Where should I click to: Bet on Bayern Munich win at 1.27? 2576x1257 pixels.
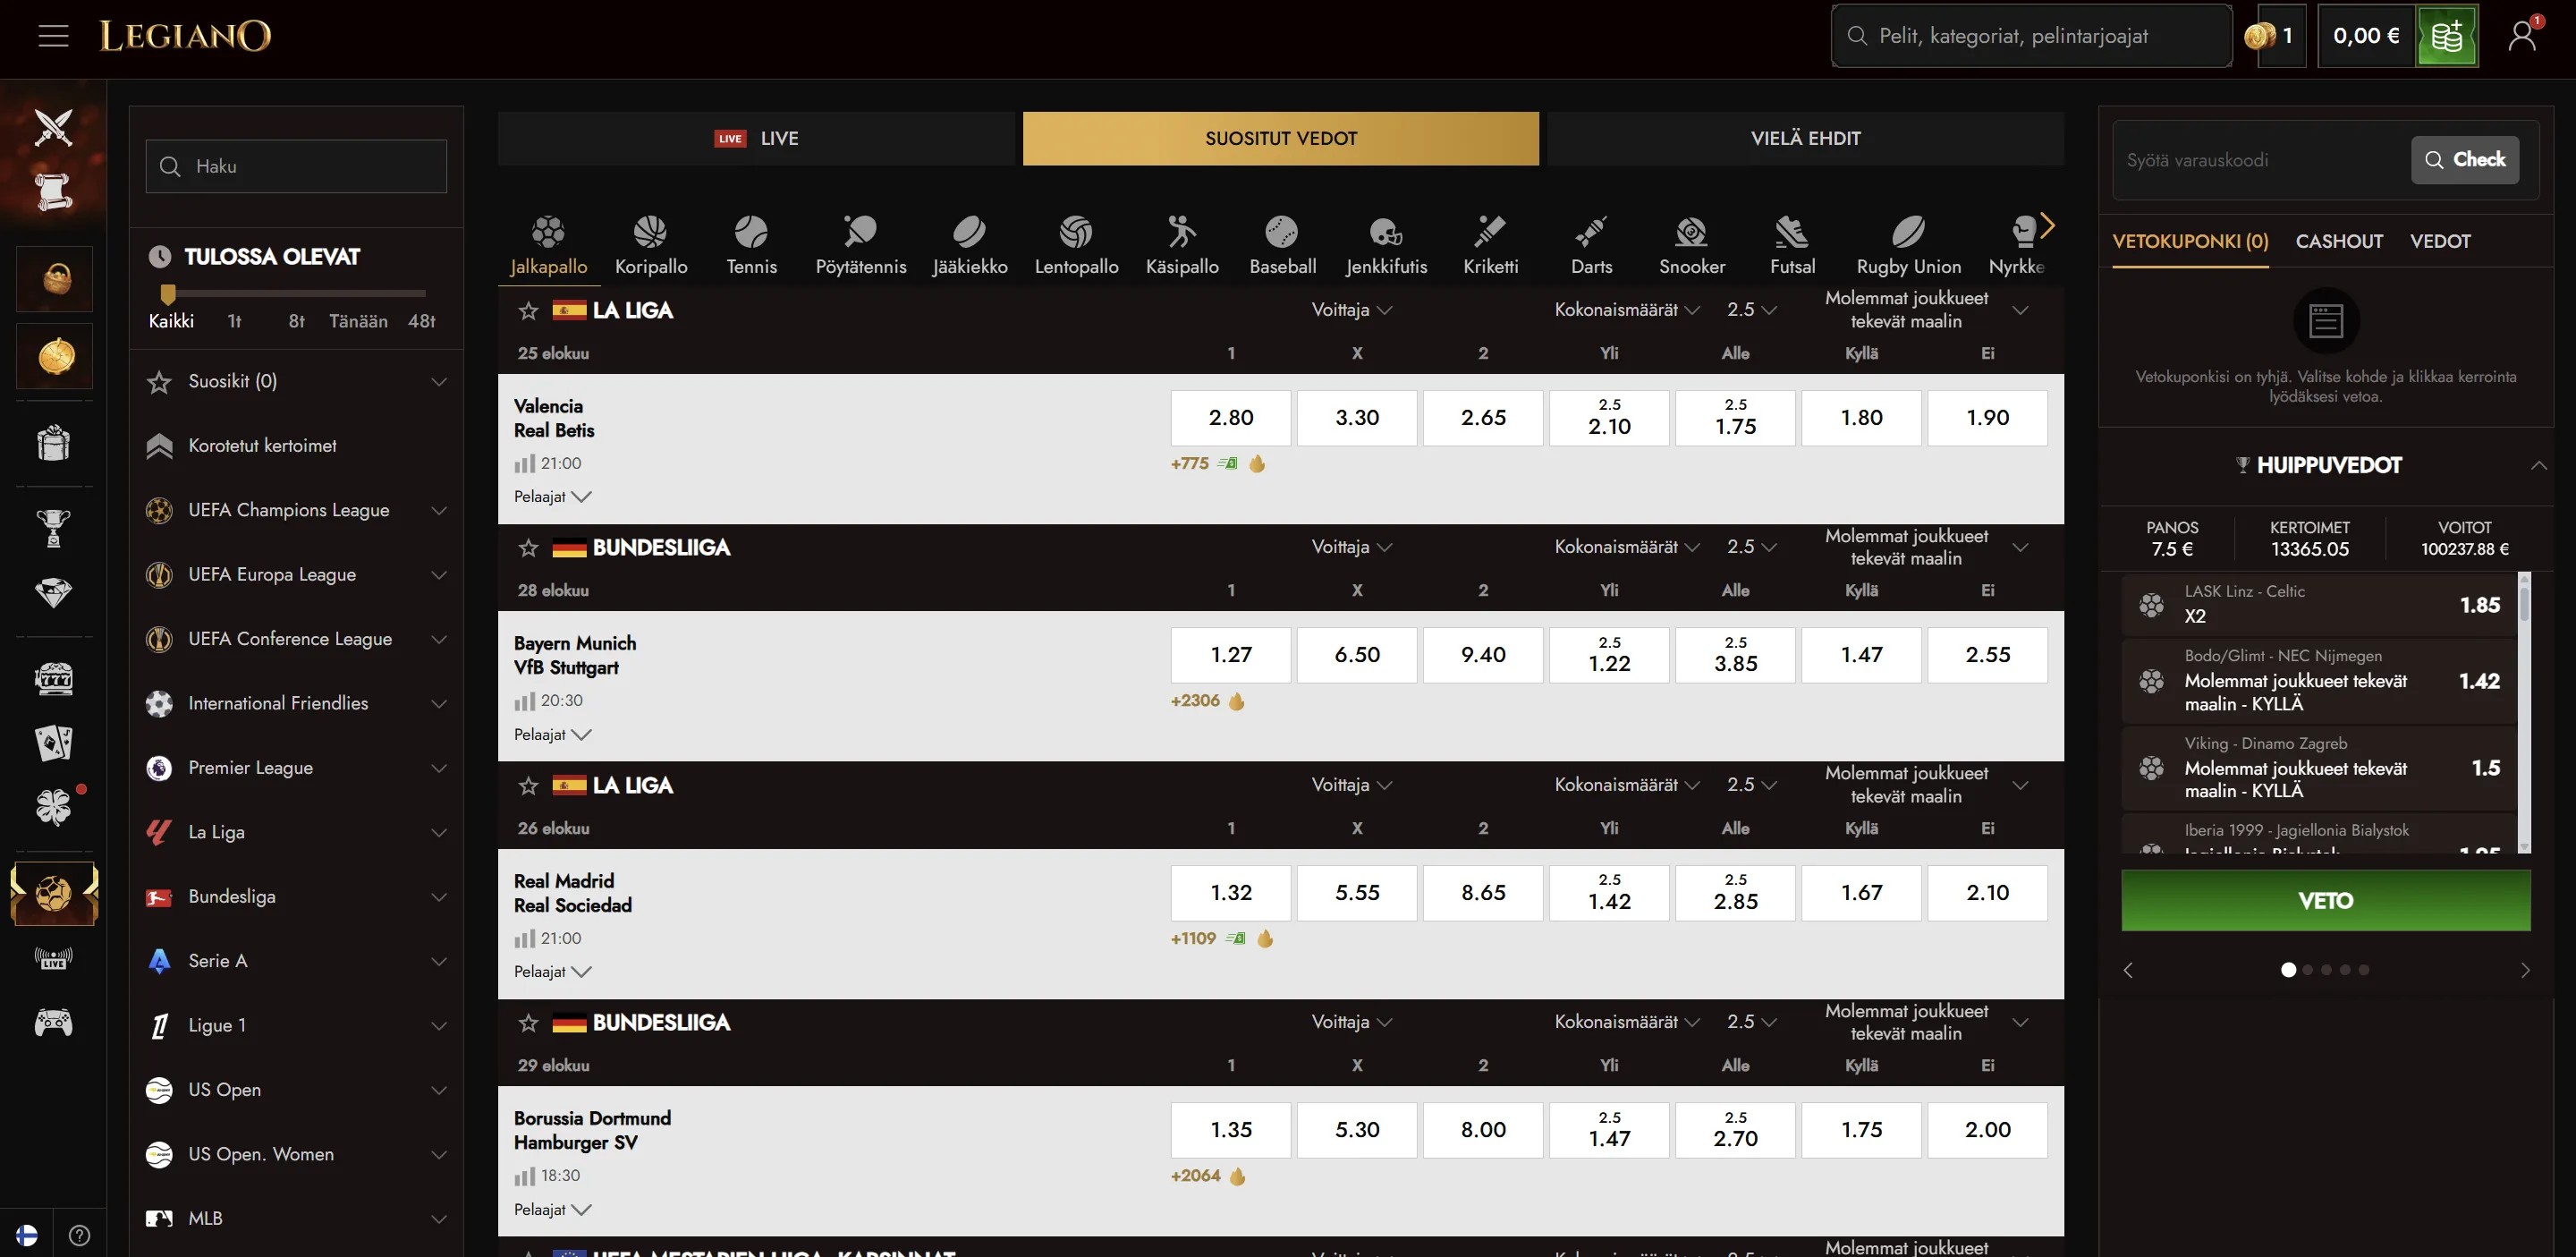coord(1230,655)
